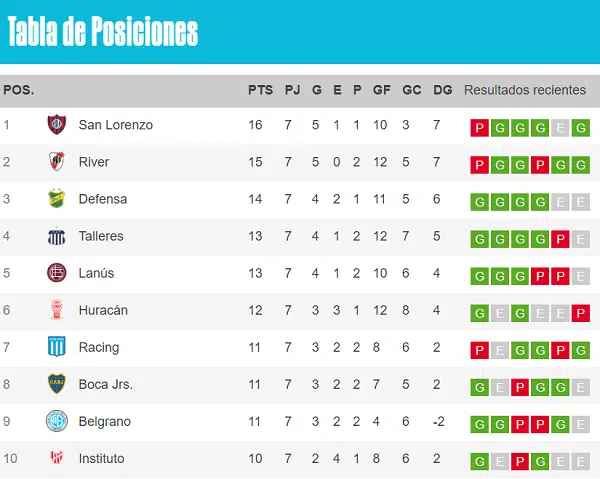Screen dimensions: 600x479
Task: Click the Resultados recientes column header
Action: 525,90
